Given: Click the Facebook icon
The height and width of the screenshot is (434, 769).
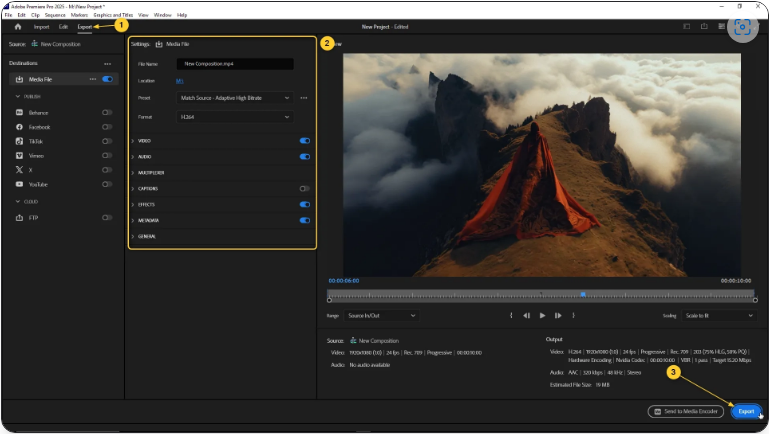Looking at the screenshot, I should pos(19,127).
